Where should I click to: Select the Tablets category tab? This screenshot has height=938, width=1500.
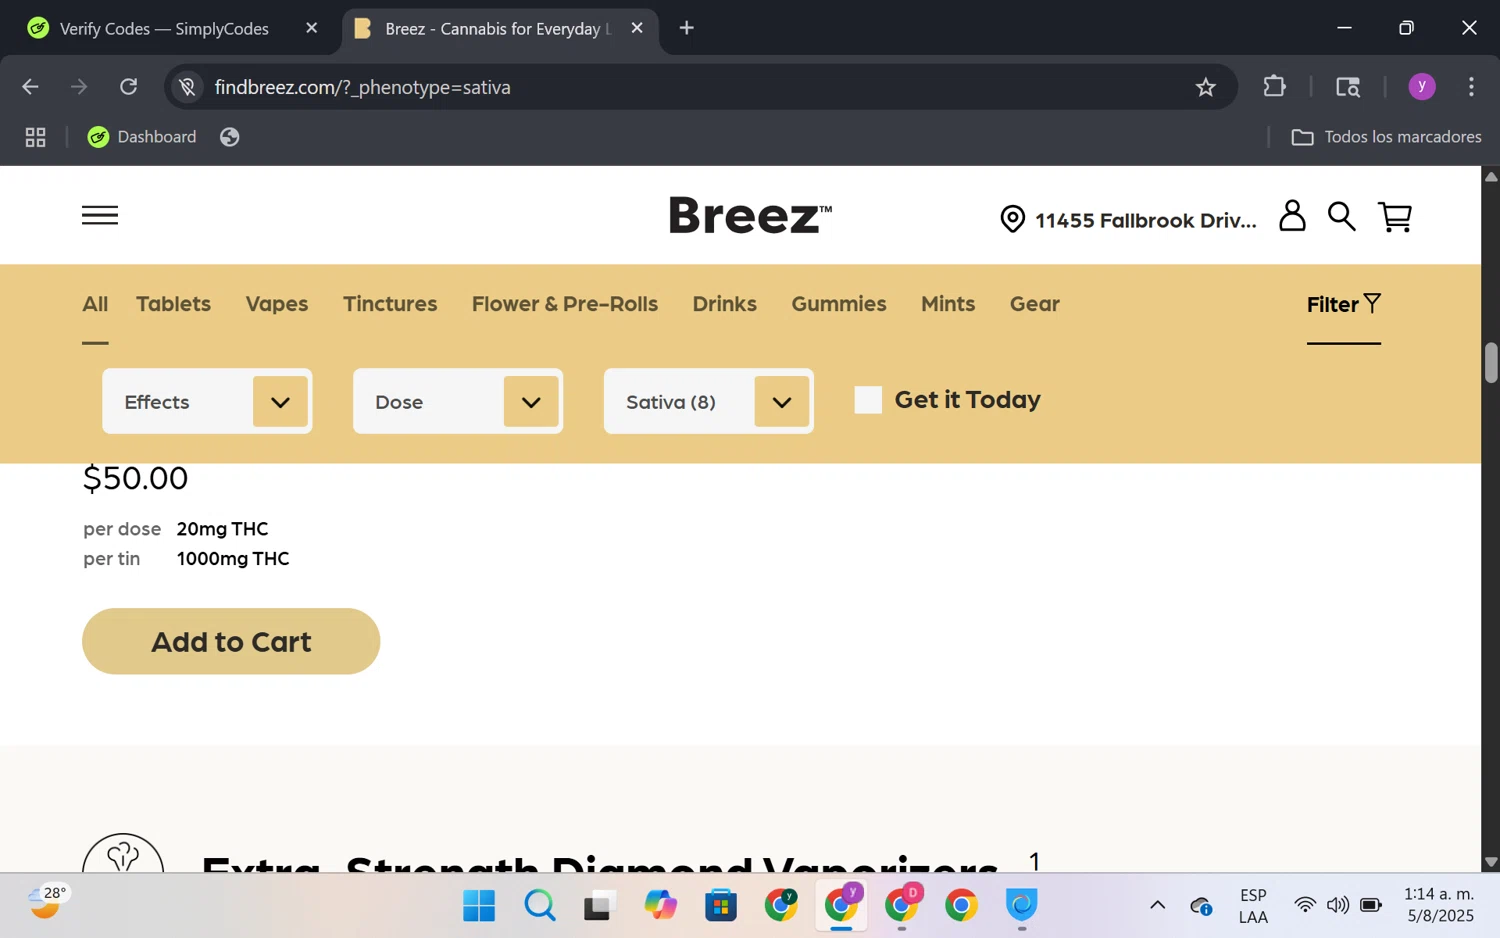173,304
